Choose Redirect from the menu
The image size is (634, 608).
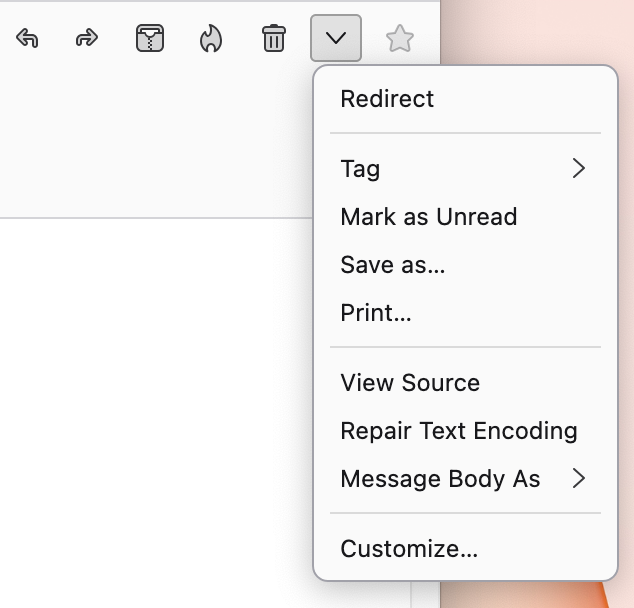coord(465,99)
